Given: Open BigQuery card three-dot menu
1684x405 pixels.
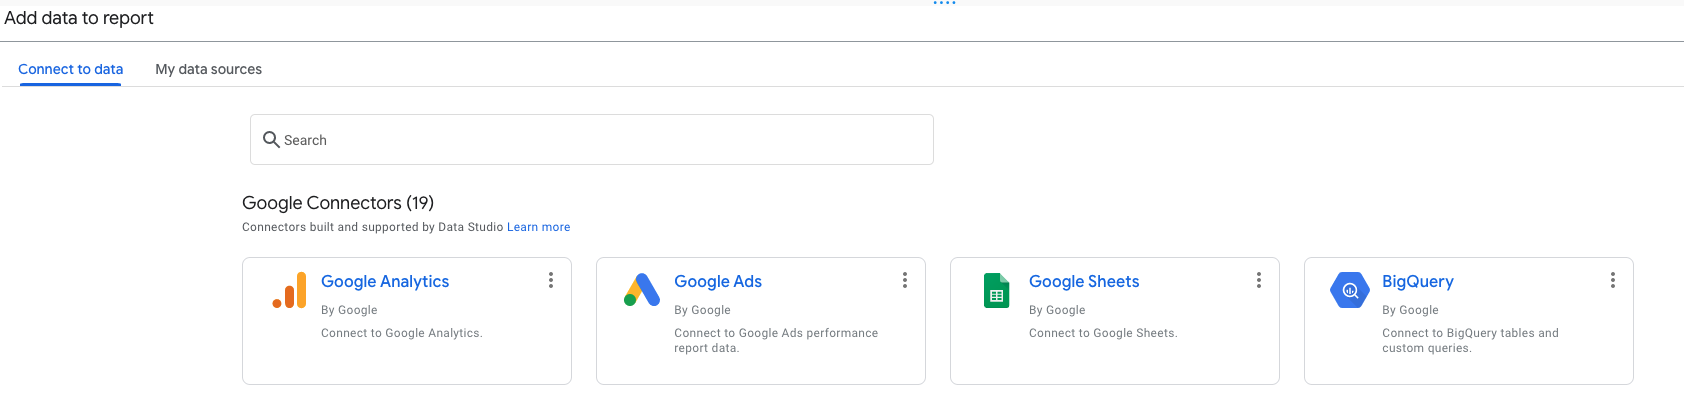Looking at the screenshot, I should [x=1613, y=281].
